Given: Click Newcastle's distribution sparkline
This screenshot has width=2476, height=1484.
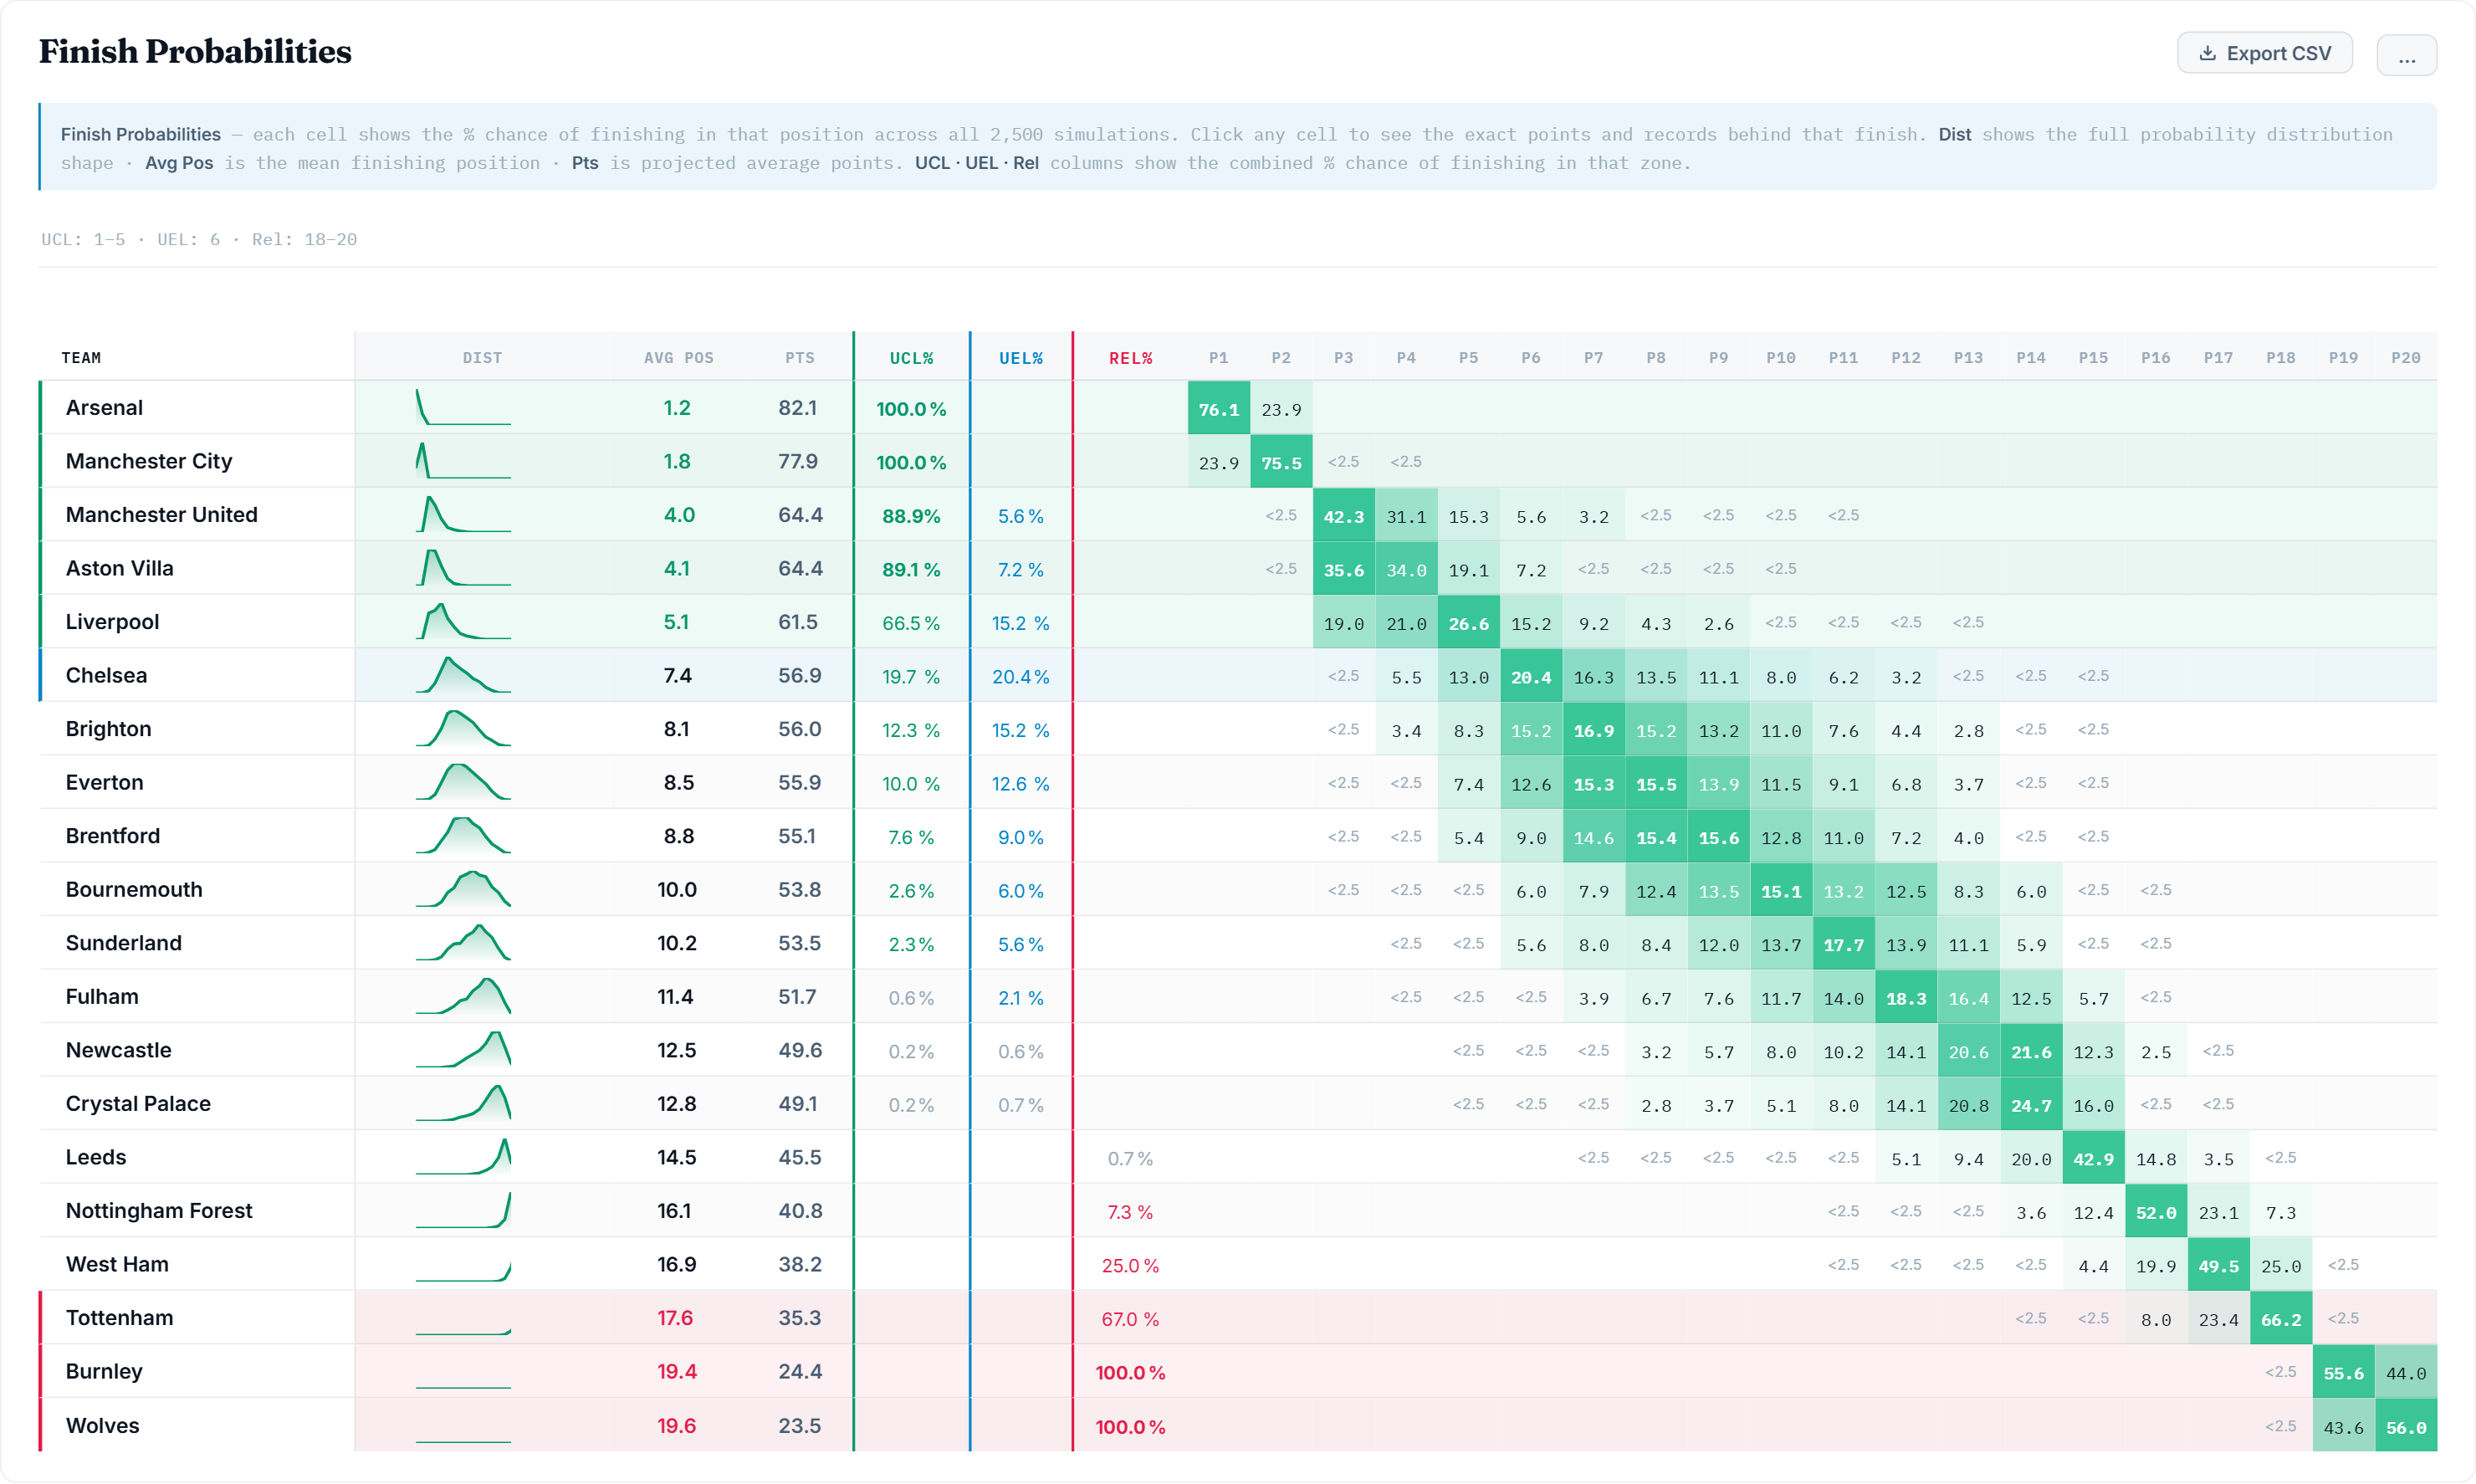Looking at the screenshot, I should tap(463, 1050).
